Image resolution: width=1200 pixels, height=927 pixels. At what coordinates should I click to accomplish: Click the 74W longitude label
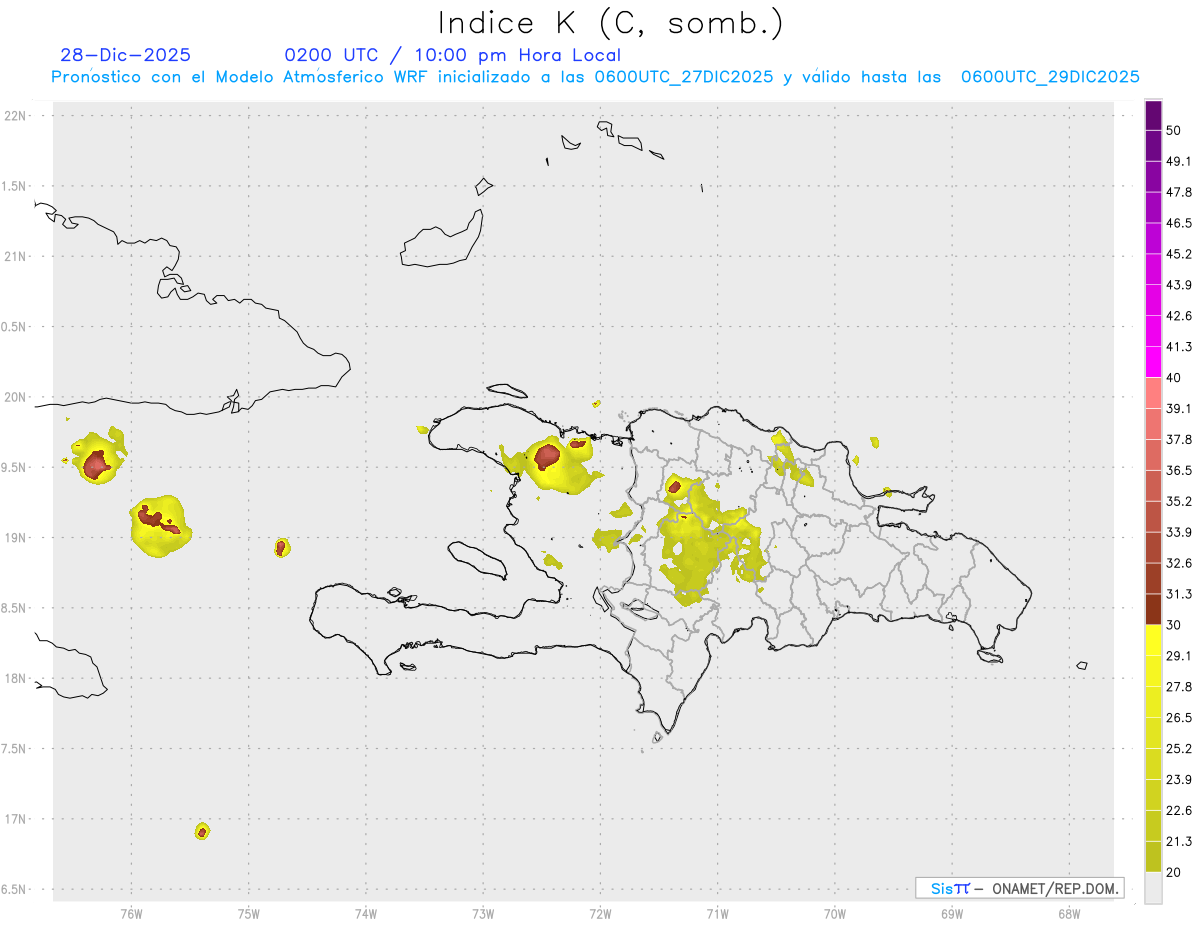(x=366, y=913)
